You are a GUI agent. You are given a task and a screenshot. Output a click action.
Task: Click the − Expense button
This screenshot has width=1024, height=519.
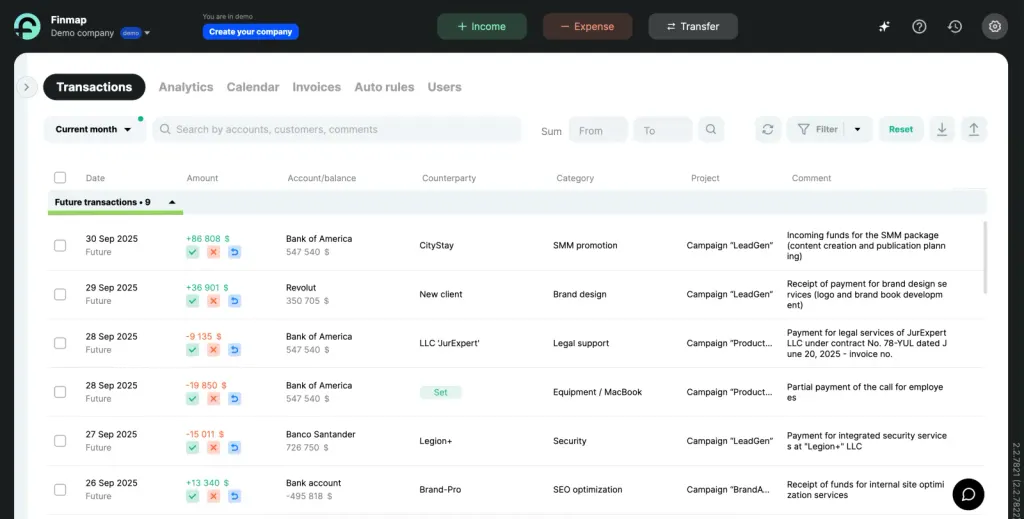[x=588, y=27]
